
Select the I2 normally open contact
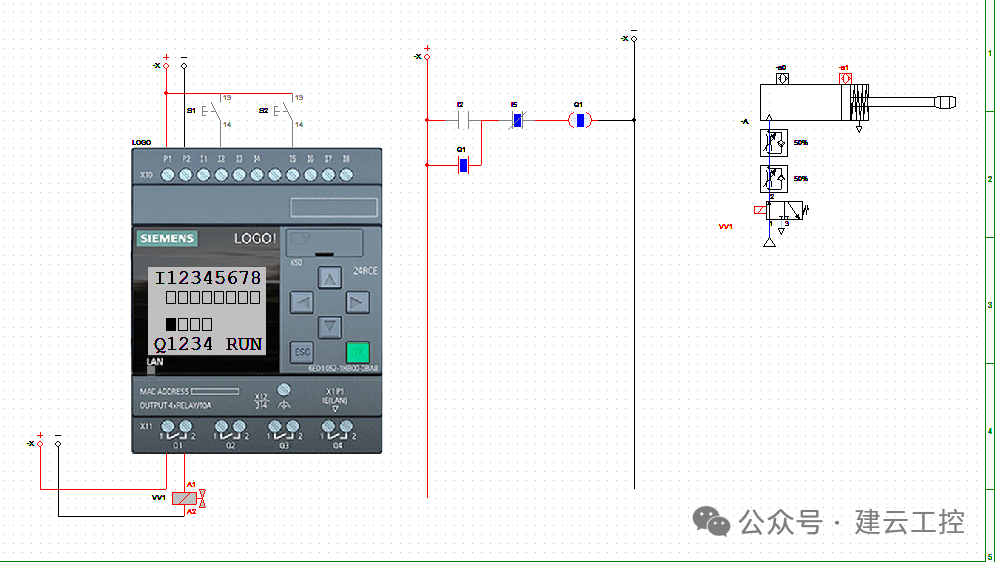click(464, 119)
